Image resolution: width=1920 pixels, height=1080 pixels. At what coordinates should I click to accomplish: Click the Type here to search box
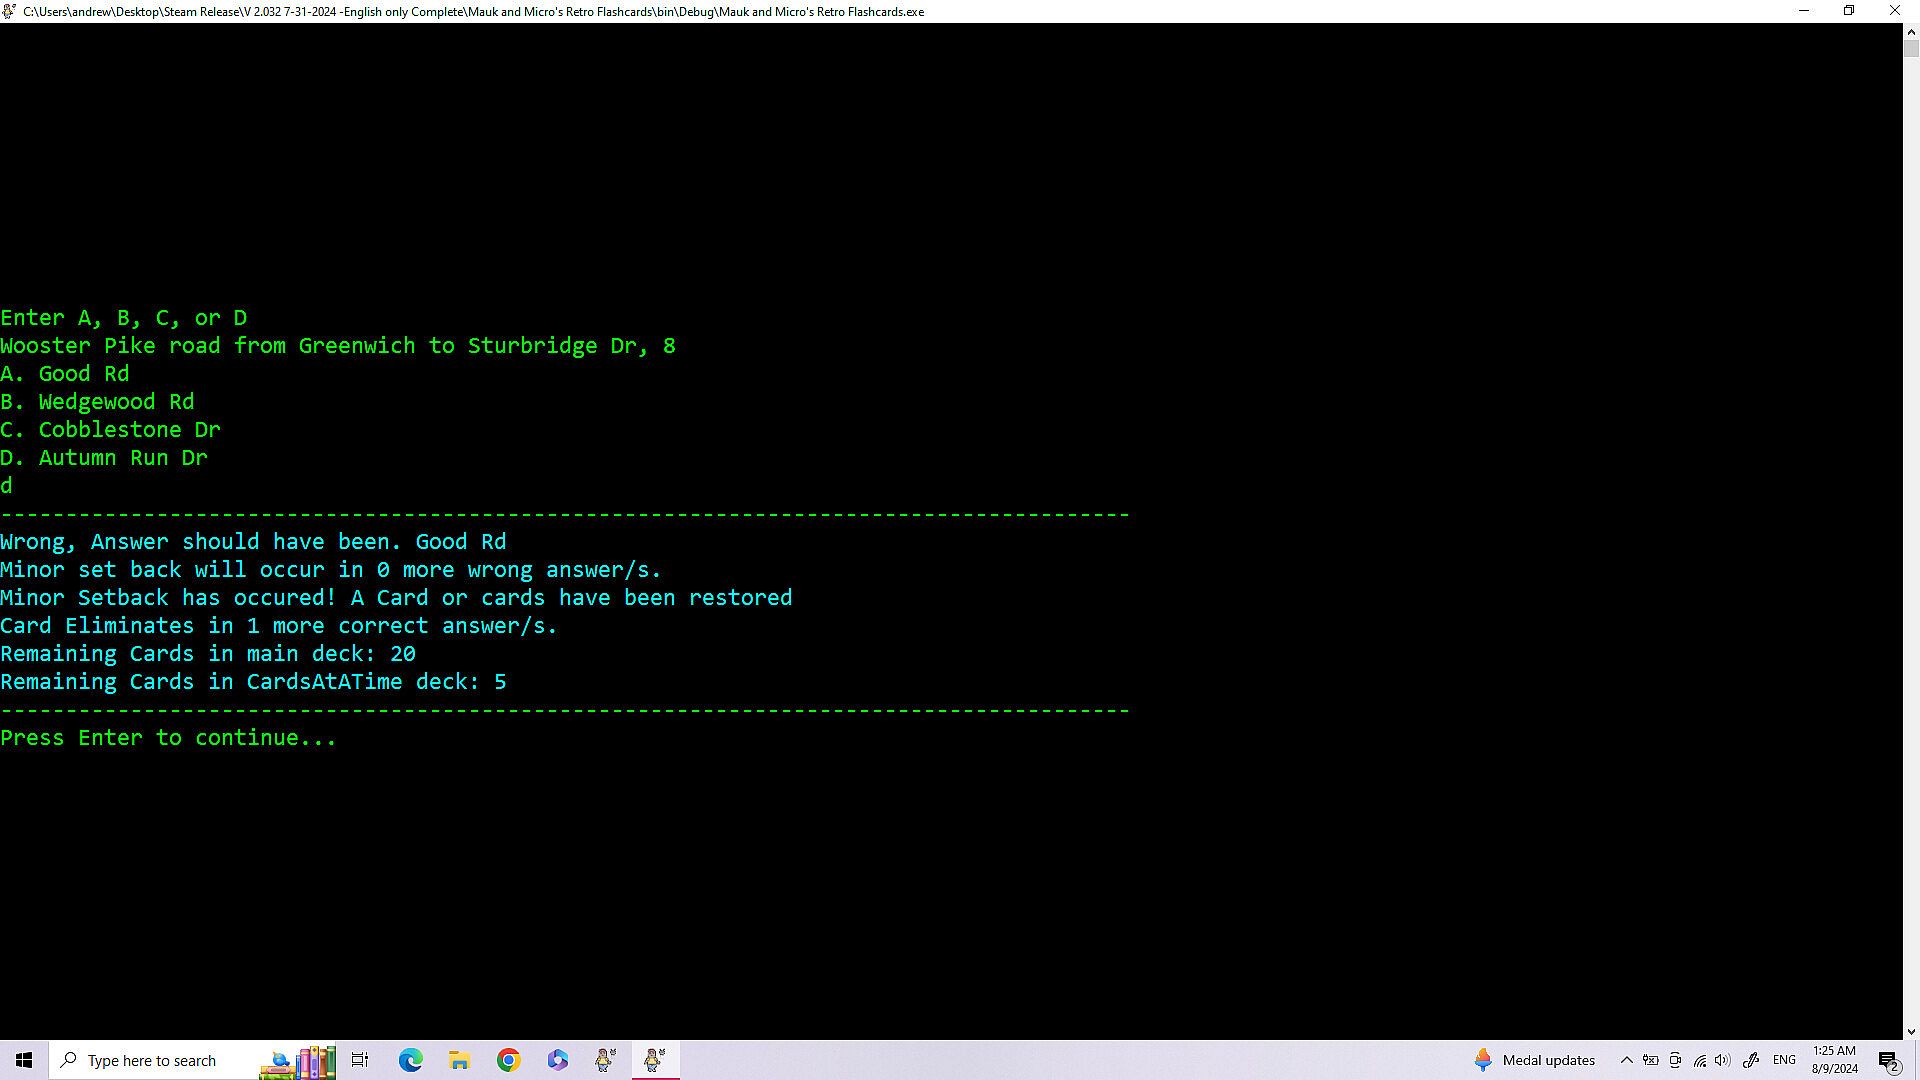click(x=150, y=1060)
